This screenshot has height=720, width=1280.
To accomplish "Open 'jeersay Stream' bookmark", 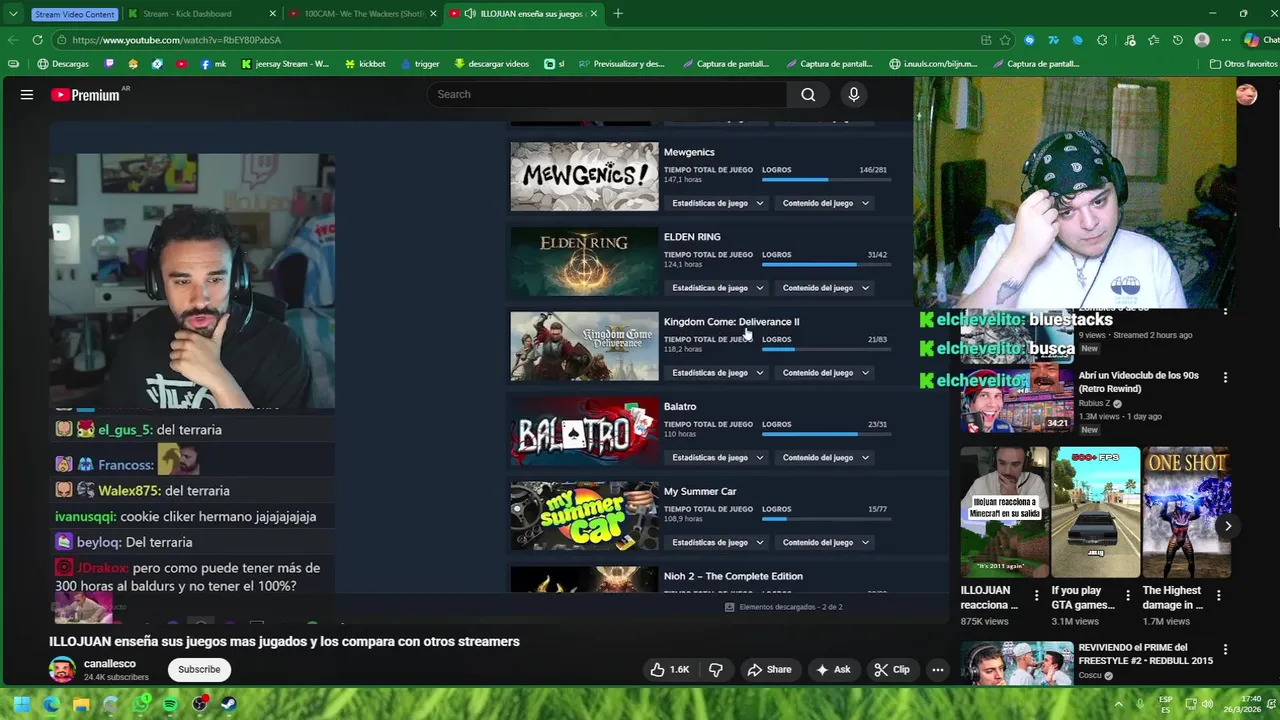I will [x=284, y=64].
